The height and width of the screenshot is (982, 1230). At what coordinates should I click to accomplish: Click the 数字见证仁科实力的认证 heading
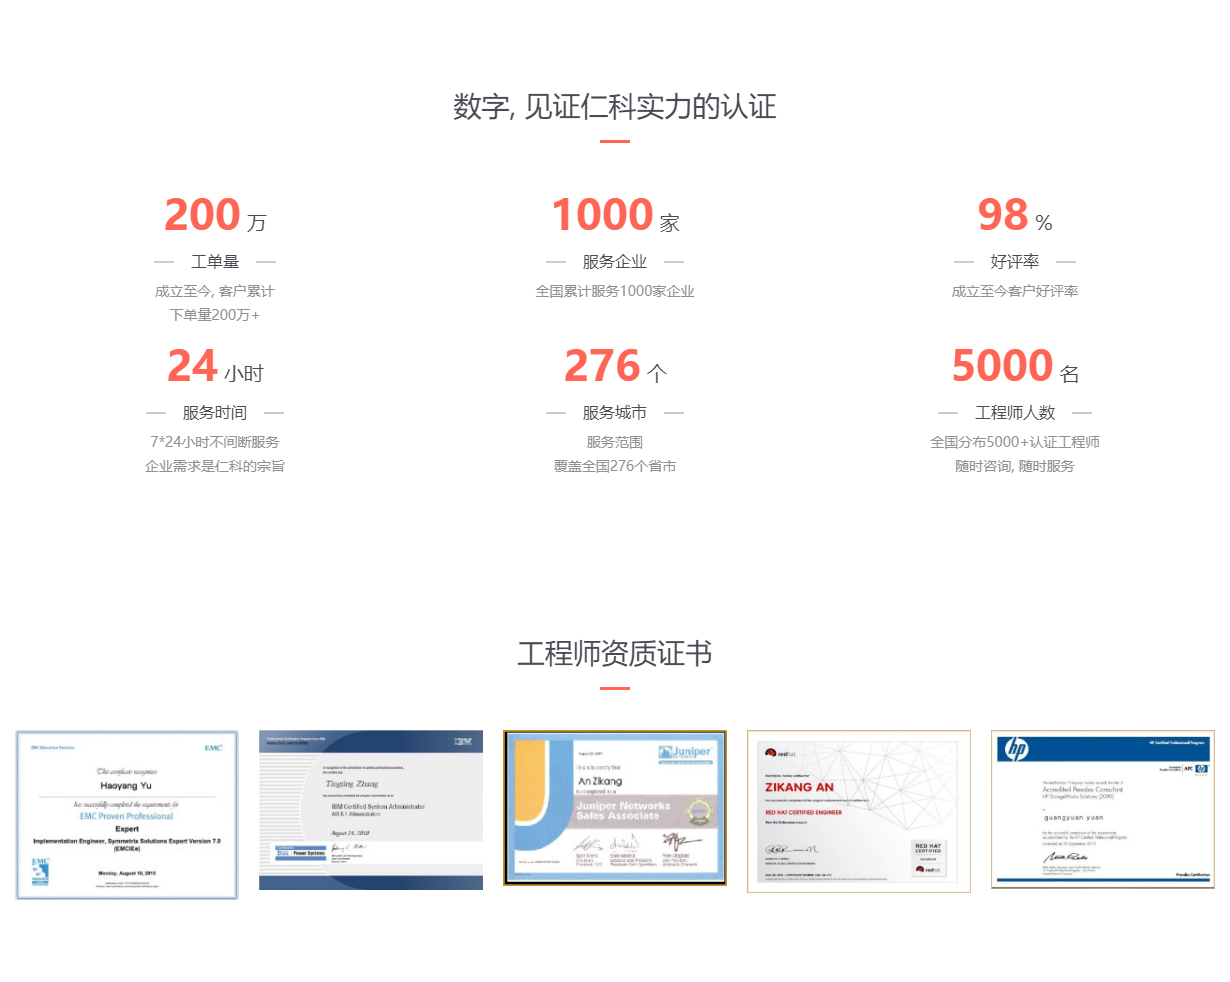coord(614,106)
